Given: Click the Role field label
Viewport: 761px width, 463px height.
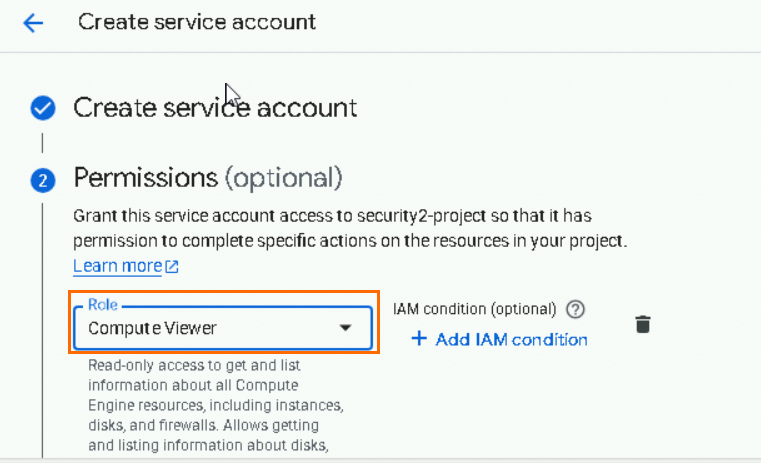Looking at the screenshot, I should [102, 304].
